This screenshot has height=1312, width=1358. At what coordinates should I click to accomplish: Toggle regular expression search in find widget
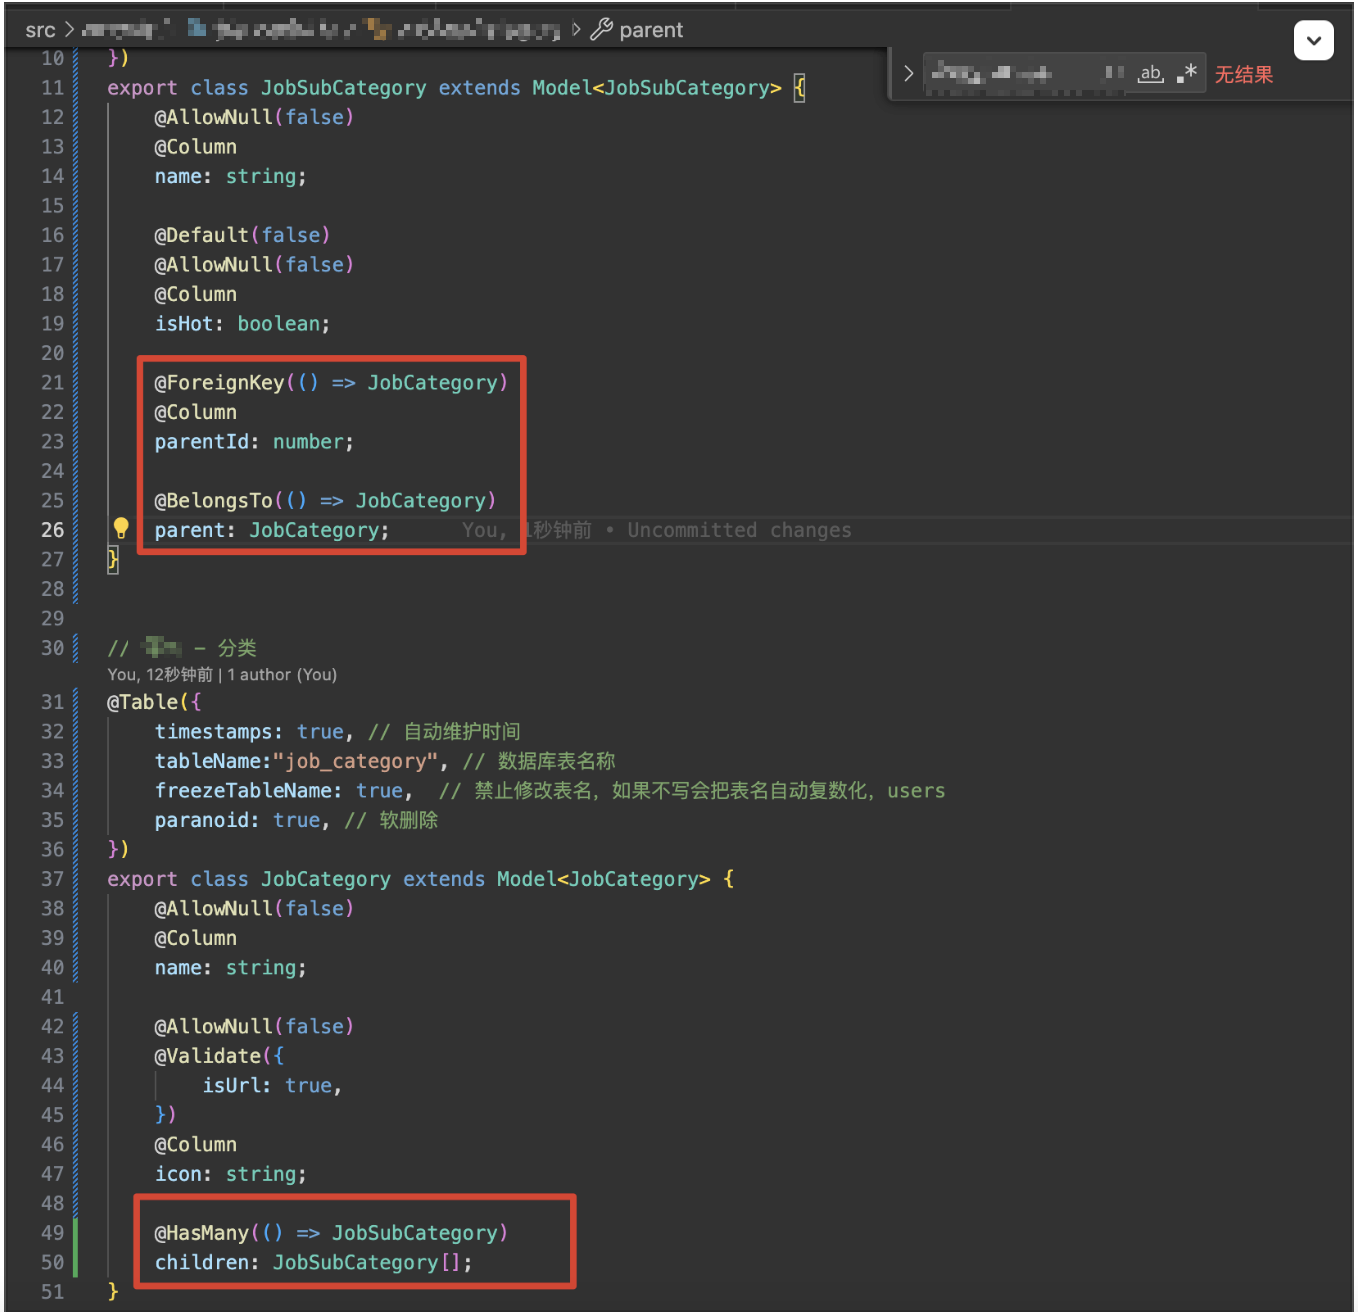[1187, 73]
